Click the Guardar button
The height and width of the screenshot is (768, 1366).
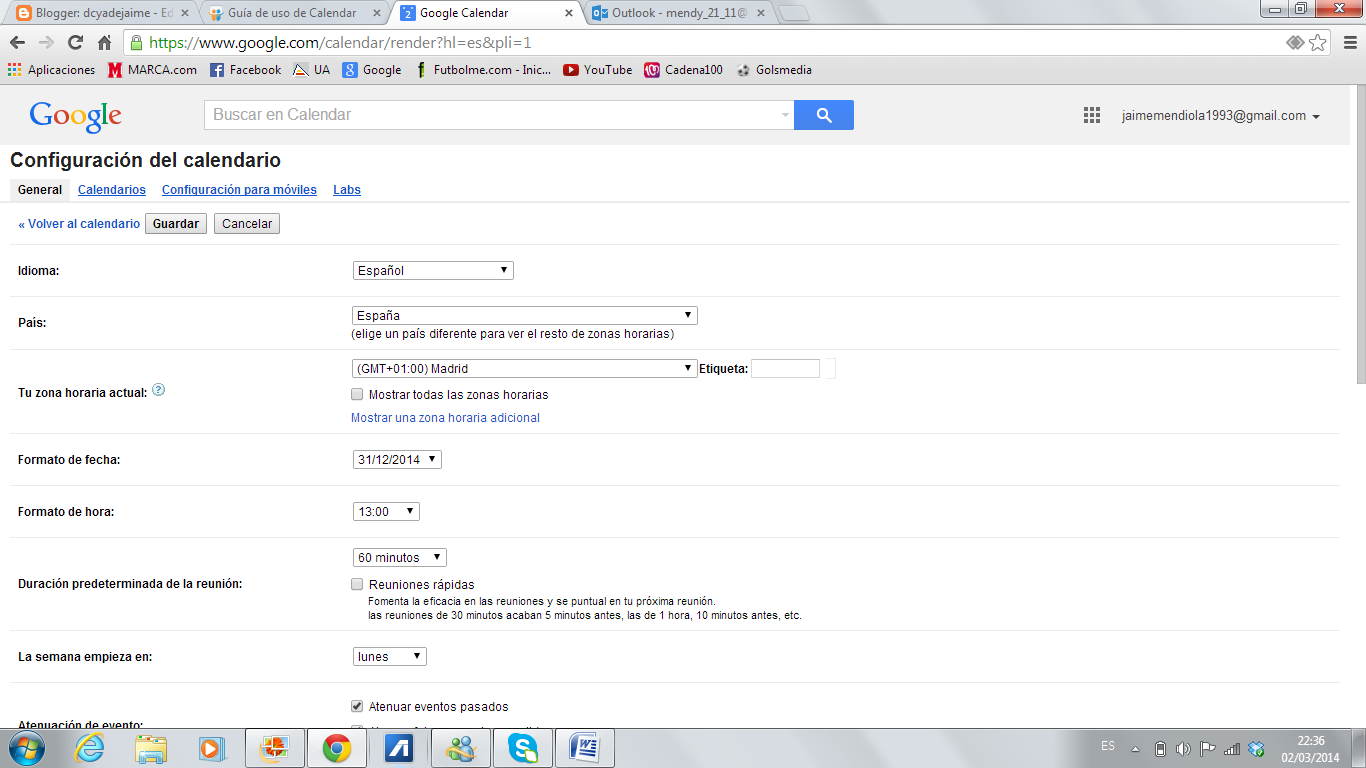176,224
